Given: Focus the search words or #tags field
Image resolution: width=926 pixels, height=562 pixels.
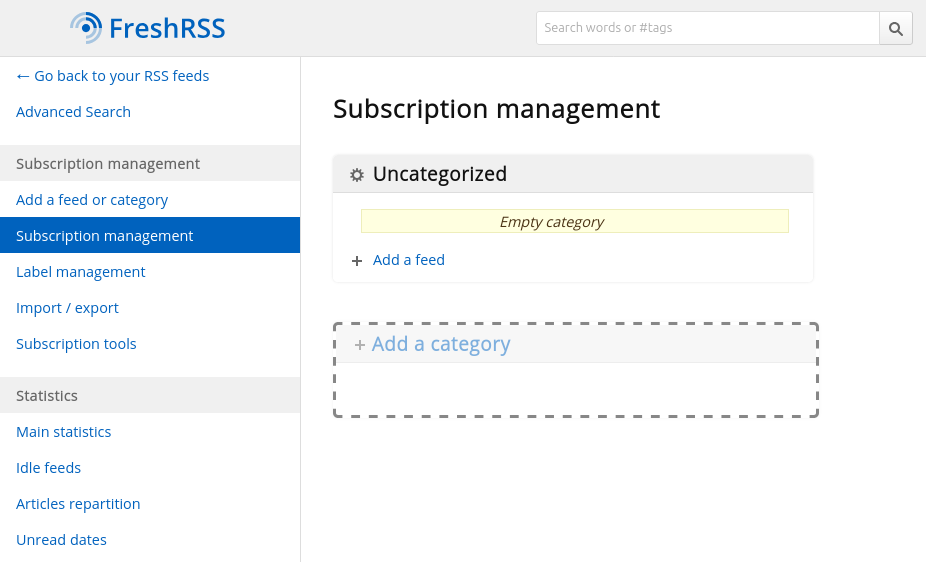Looking at the screenshot, I should point(707,28).
